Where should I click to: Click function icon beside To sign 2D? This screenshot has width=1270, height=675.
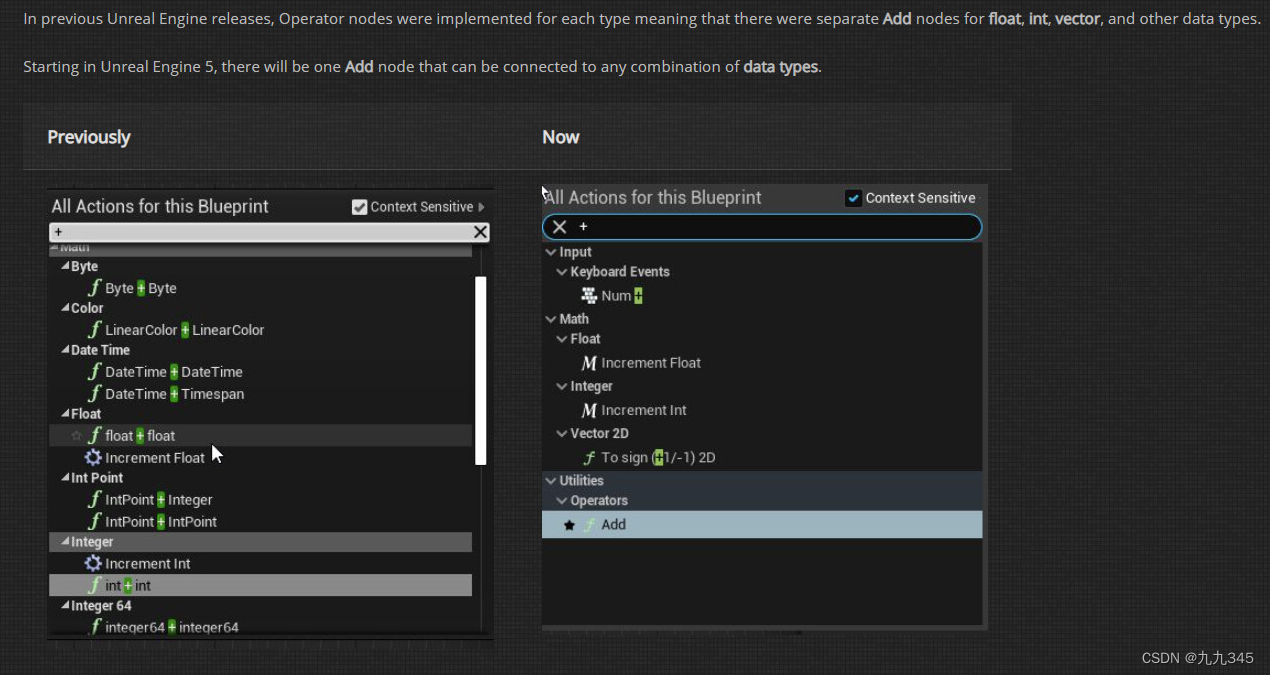[x=589, y=458]
